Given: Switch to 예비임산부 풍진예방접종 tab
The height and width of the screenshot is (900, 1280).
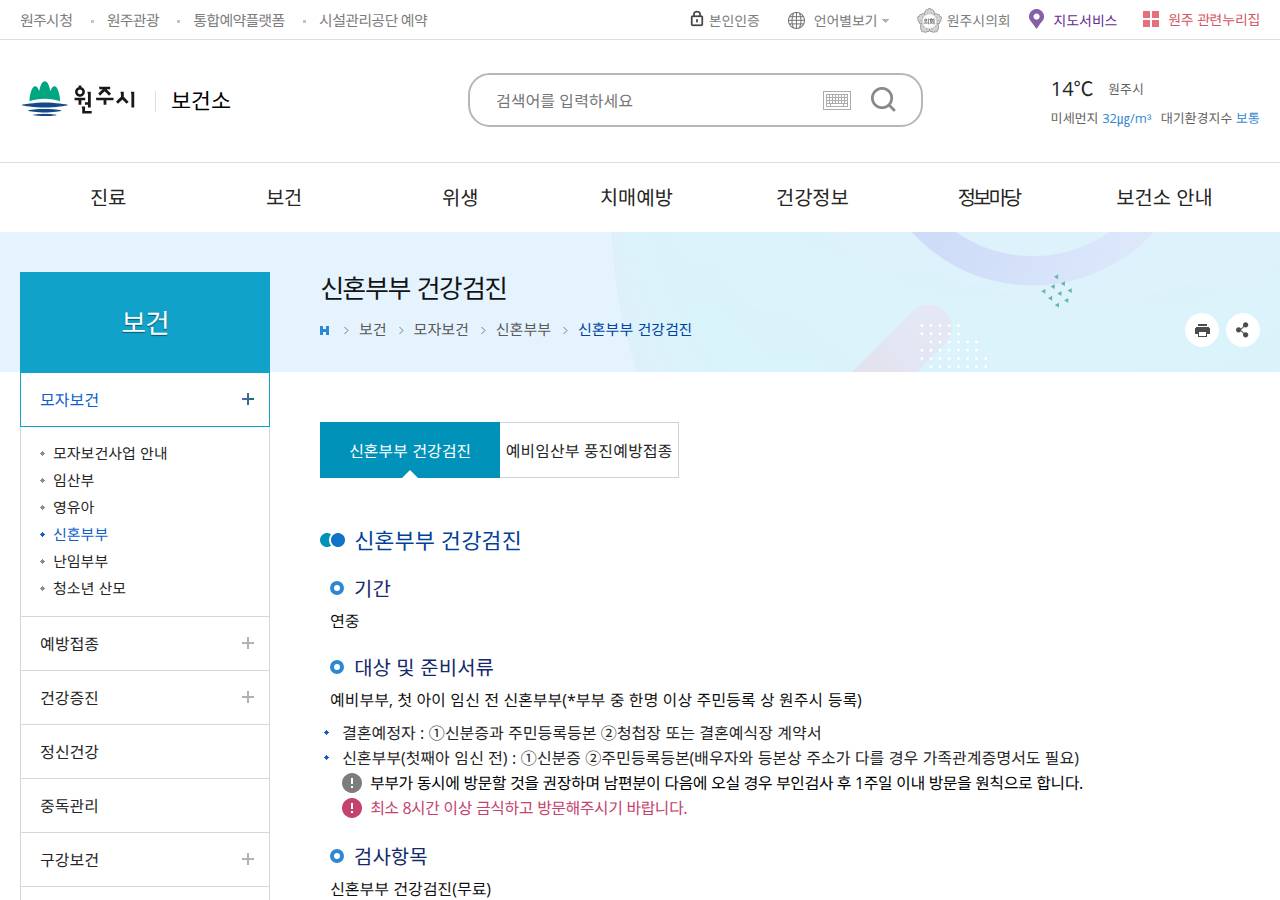Looking at the screenshot, I should [x=589, y=450].
